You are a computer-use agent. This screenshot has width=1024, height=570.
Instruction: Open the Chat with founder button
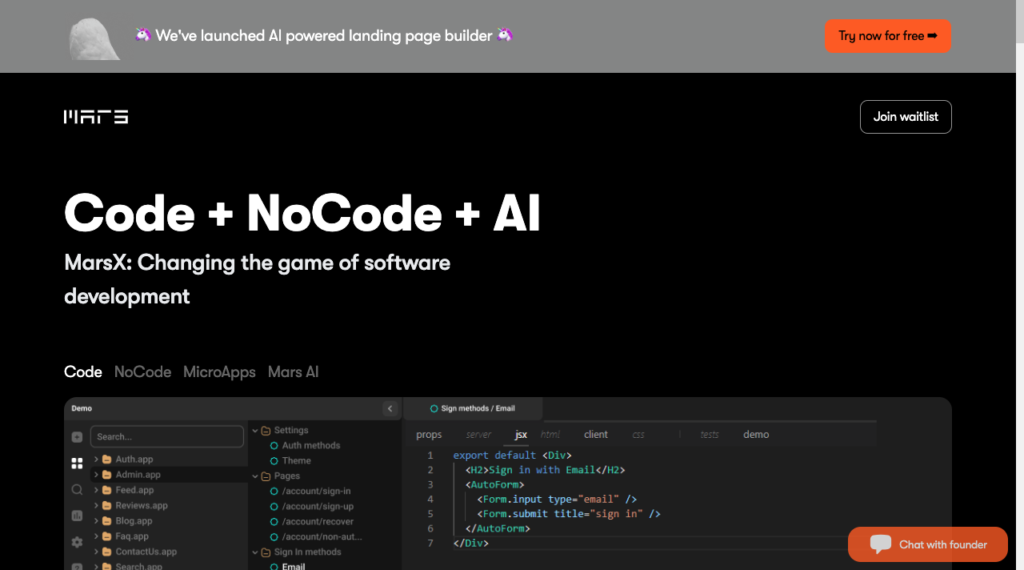point(927,545)
